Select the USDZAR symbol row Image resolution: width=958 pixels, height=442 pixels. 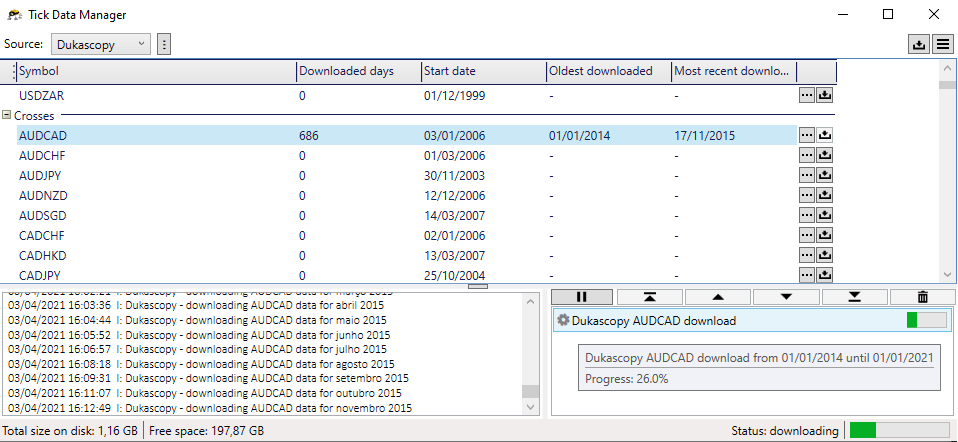pos(406,95)
